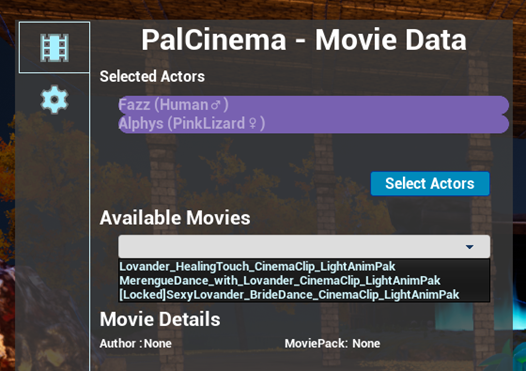Click the MoviePack: None text
The height and width of the screenshot is (371, 526).
[x=332, y=343]
